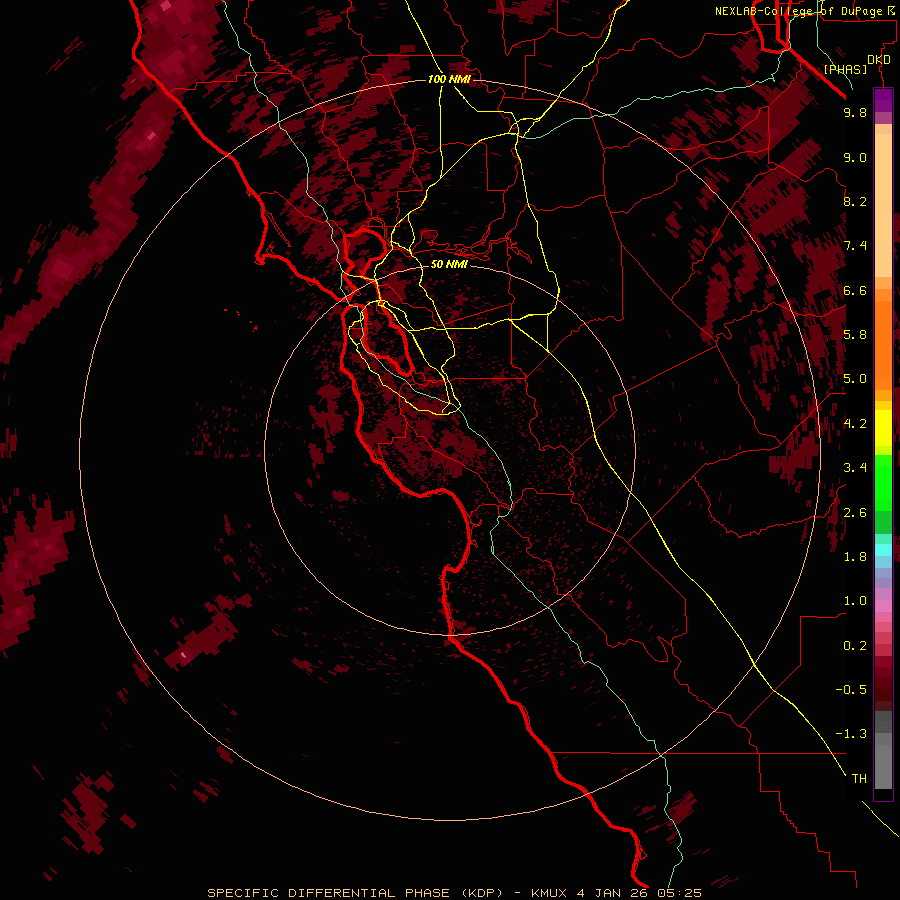Image resolution: width=900 pixels, height=900 pixels.
Task: Pick the cyan color bar segment
Action: click(x=883, y=550)
